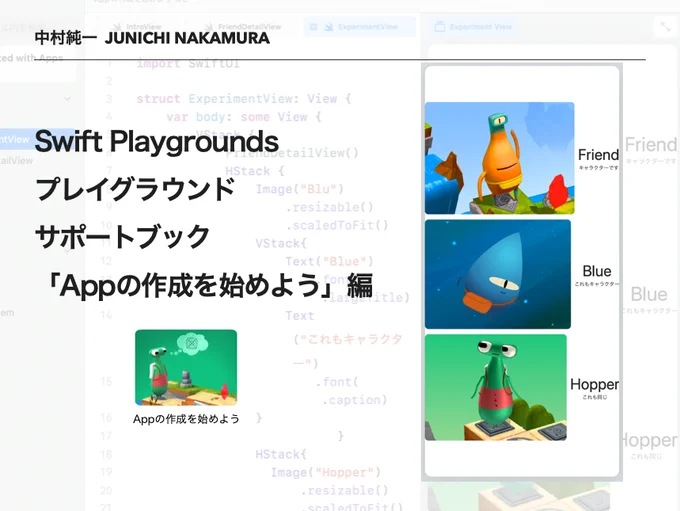
Task: Switch to the faded IntroView editor tab
Action: (x=137, y=27)
